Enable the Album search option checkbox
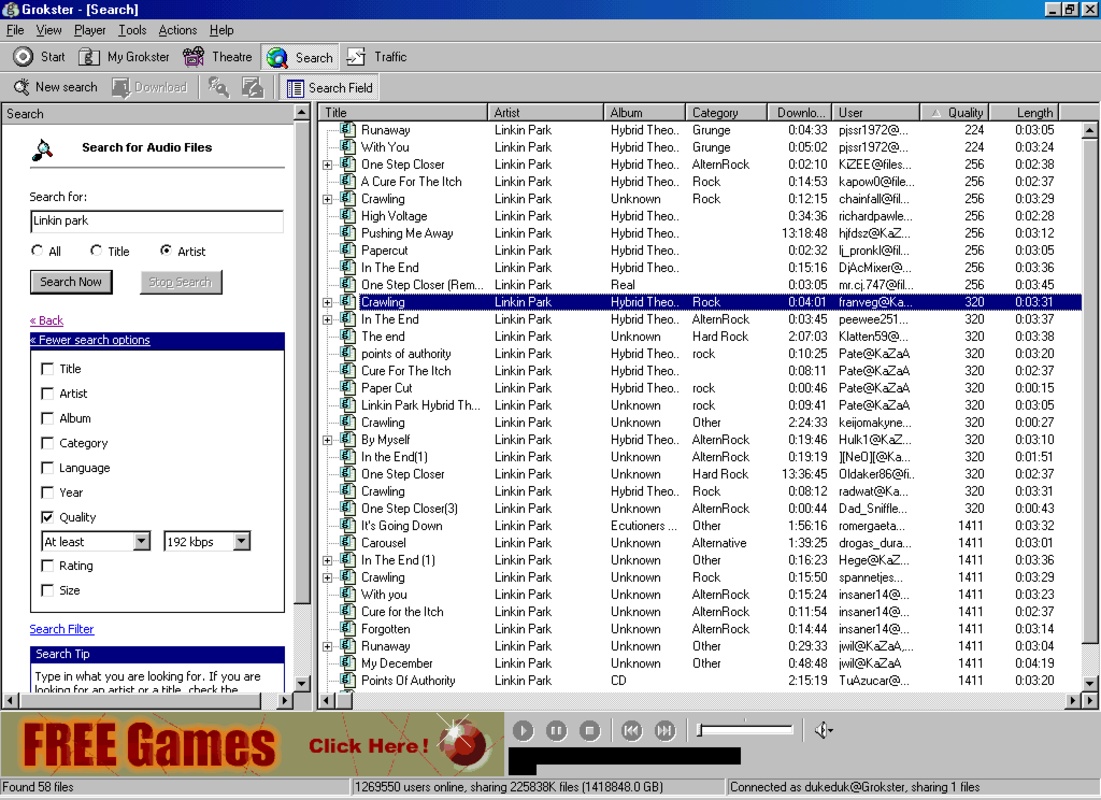The height and width of the screenshot is (800, 1101). 47,418
